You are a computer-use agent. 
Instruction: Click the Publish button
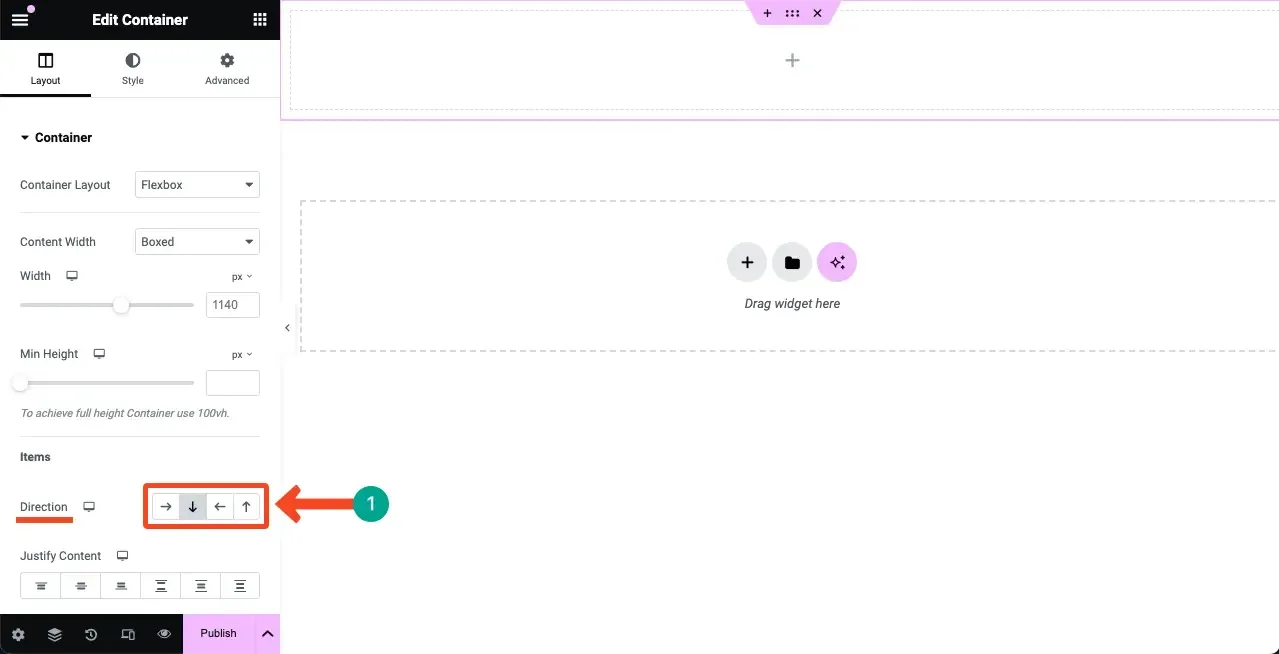click(x=218, y=634)
